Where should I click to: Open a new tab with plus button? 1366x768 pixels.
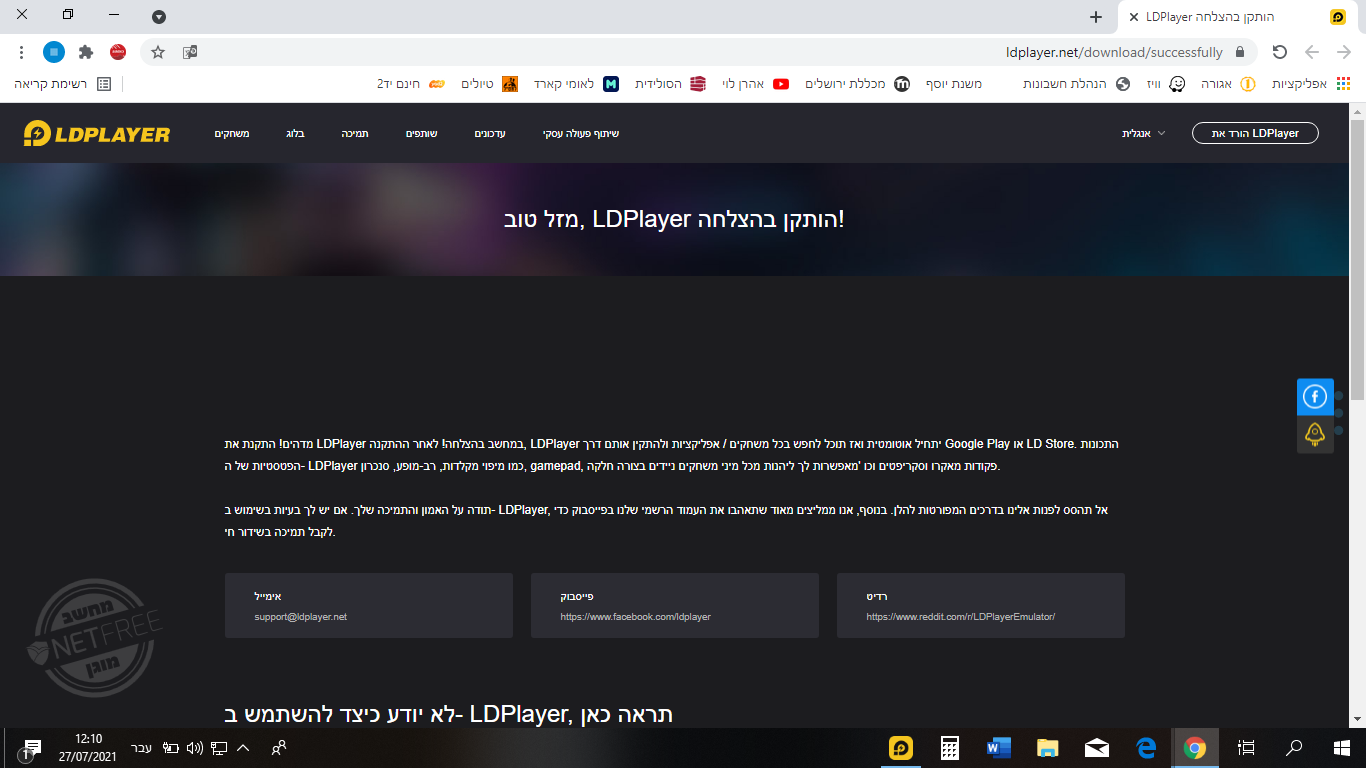(x=1096, y=17)
